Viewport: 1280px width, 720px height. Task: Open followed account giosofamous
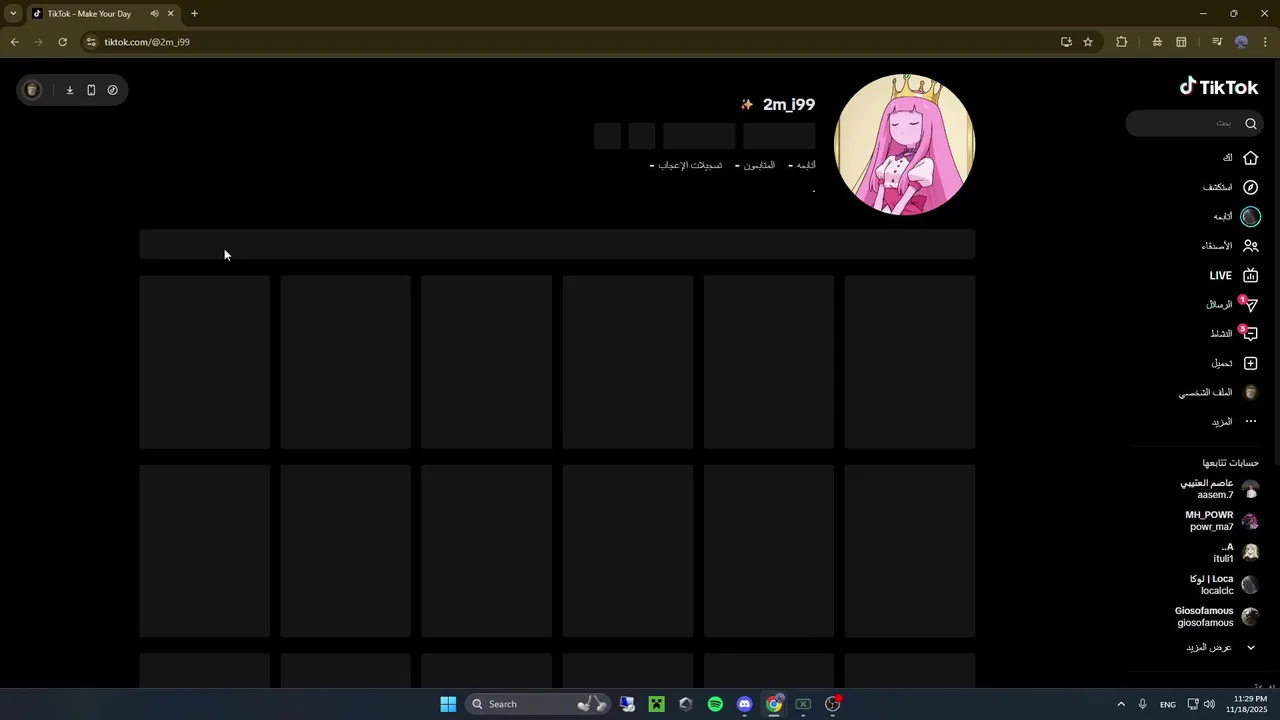[x=1217, y=617]
